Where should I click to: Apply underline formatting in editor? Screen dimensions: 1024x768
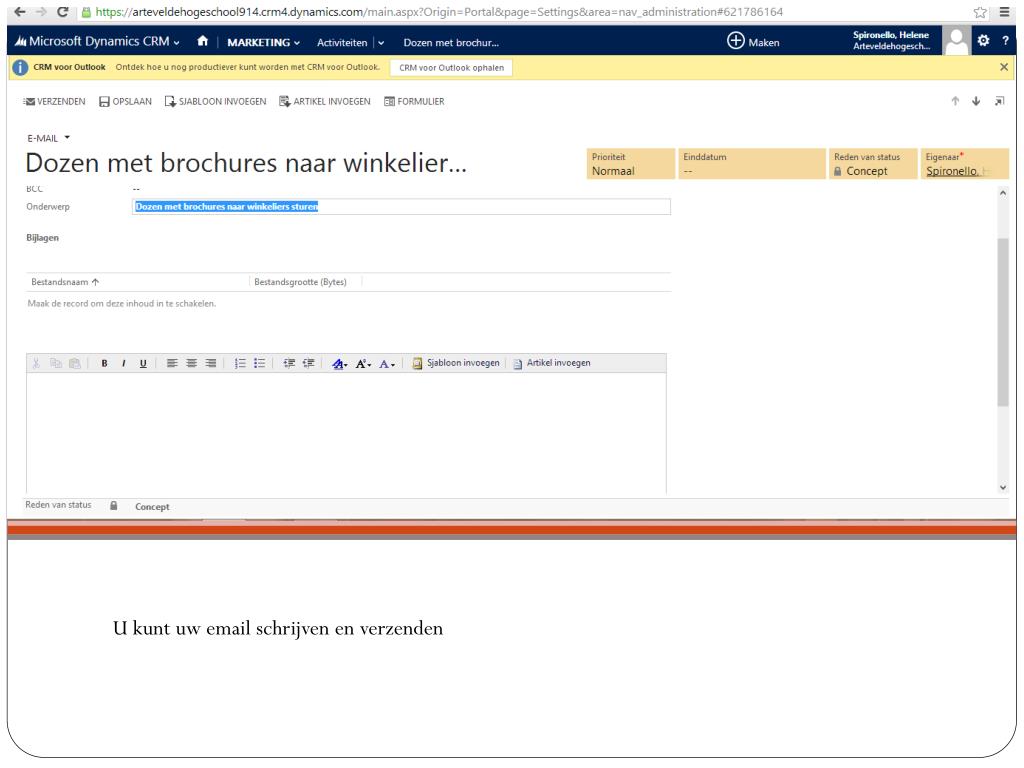(x=143, y=363)
